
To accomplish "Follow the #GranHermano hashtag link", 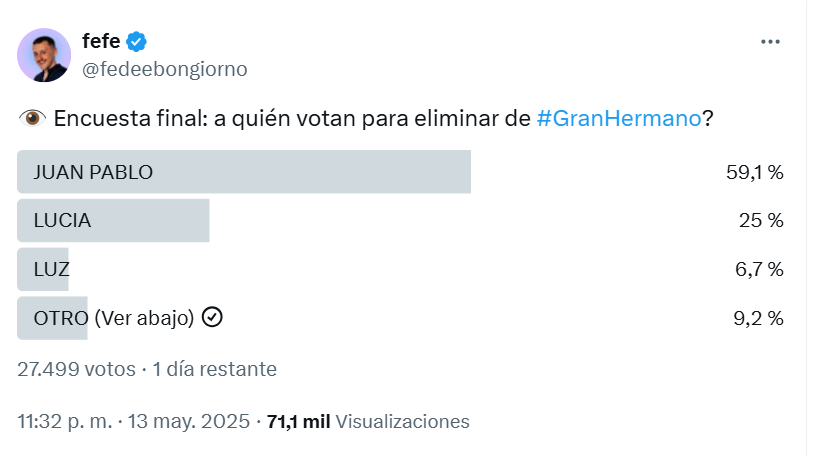I will point(619,118).
